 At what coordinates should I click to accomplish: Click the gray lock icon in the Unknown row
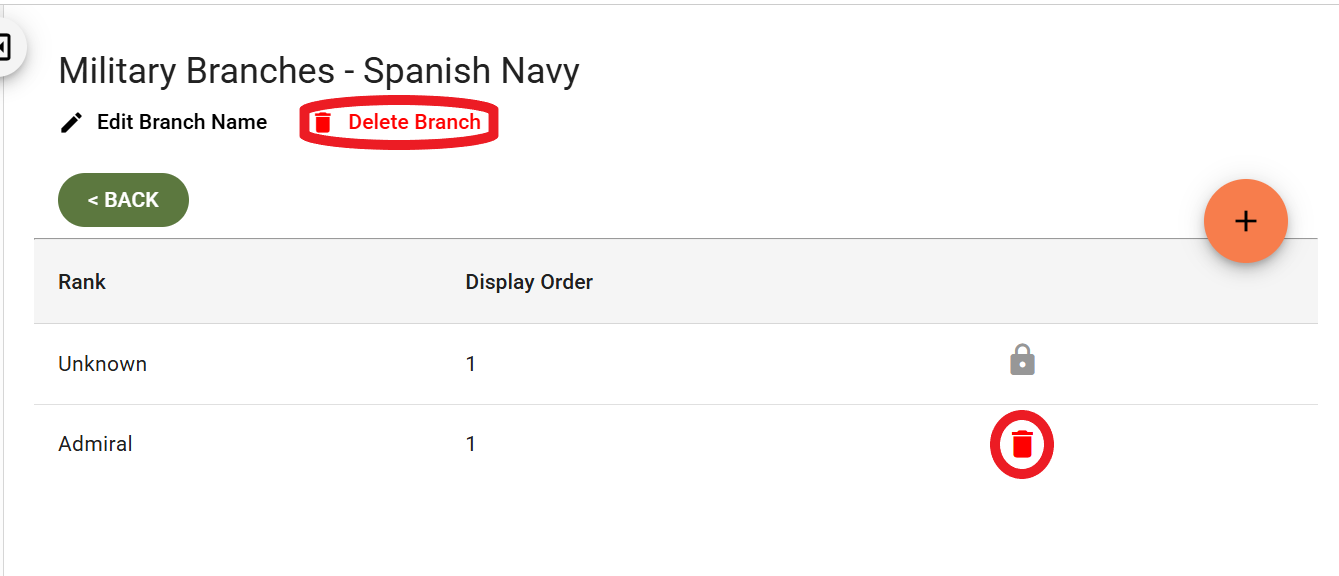(x=1022, y=360)
